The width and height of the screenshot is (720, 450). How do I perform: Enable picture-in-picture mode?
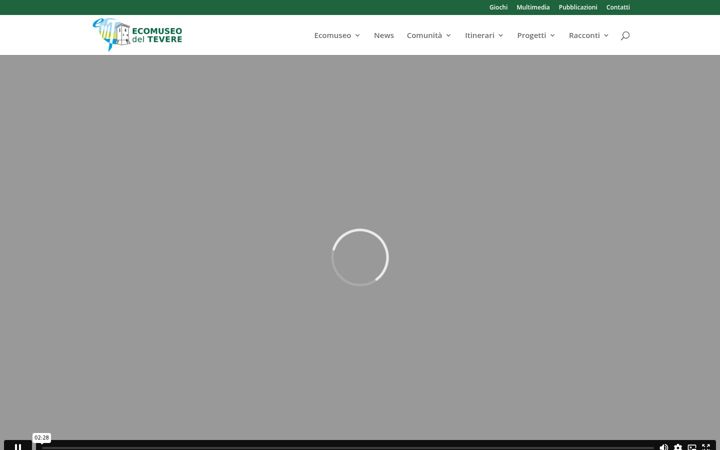[x=692, y=447]
